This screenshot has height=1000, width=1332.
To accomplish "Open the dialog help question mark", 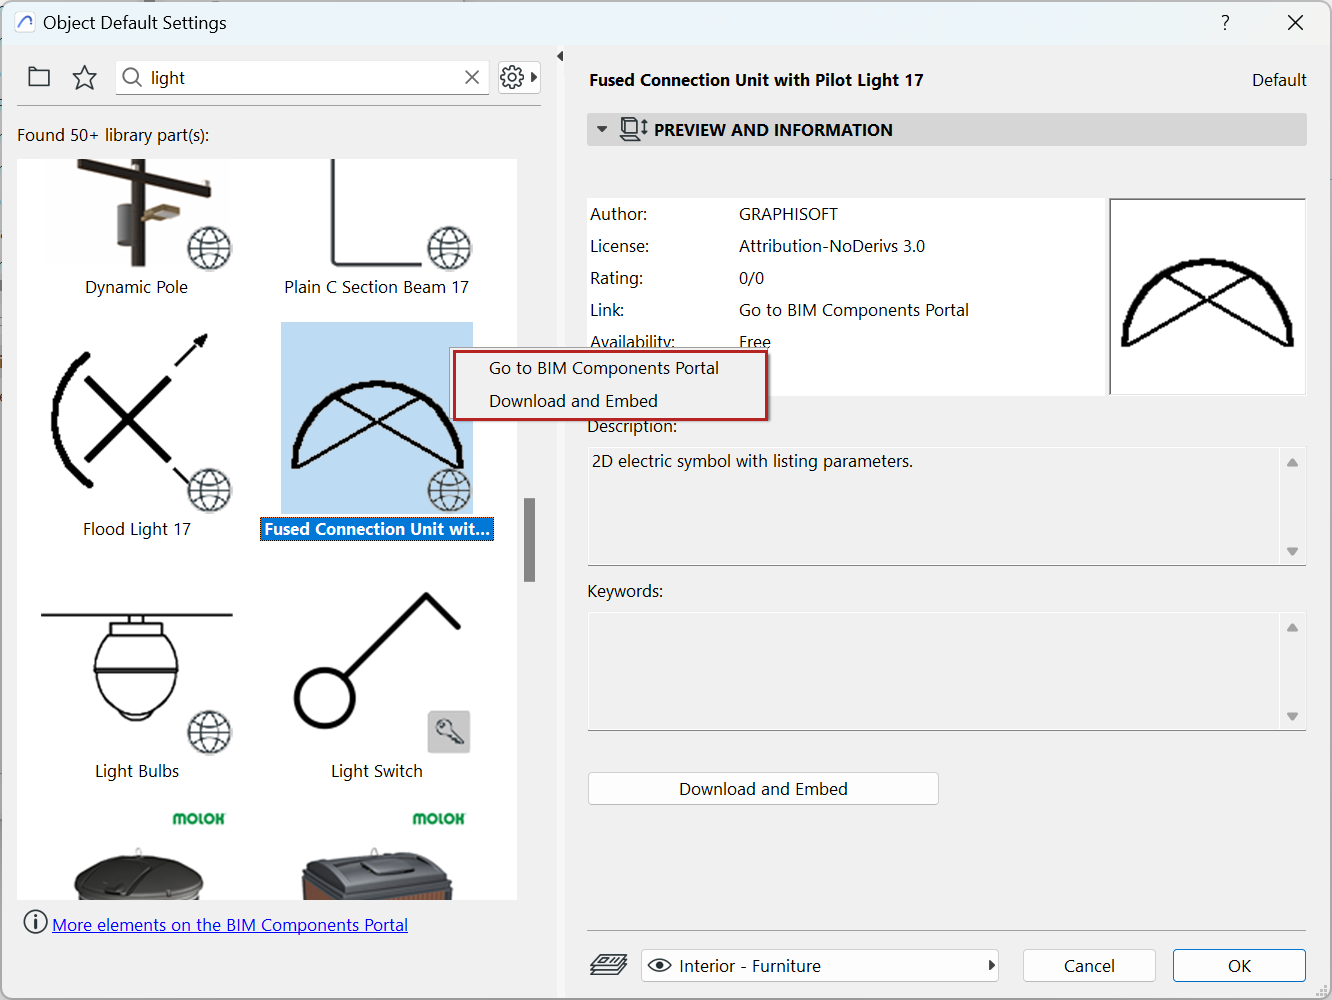I will point(1225,23).
